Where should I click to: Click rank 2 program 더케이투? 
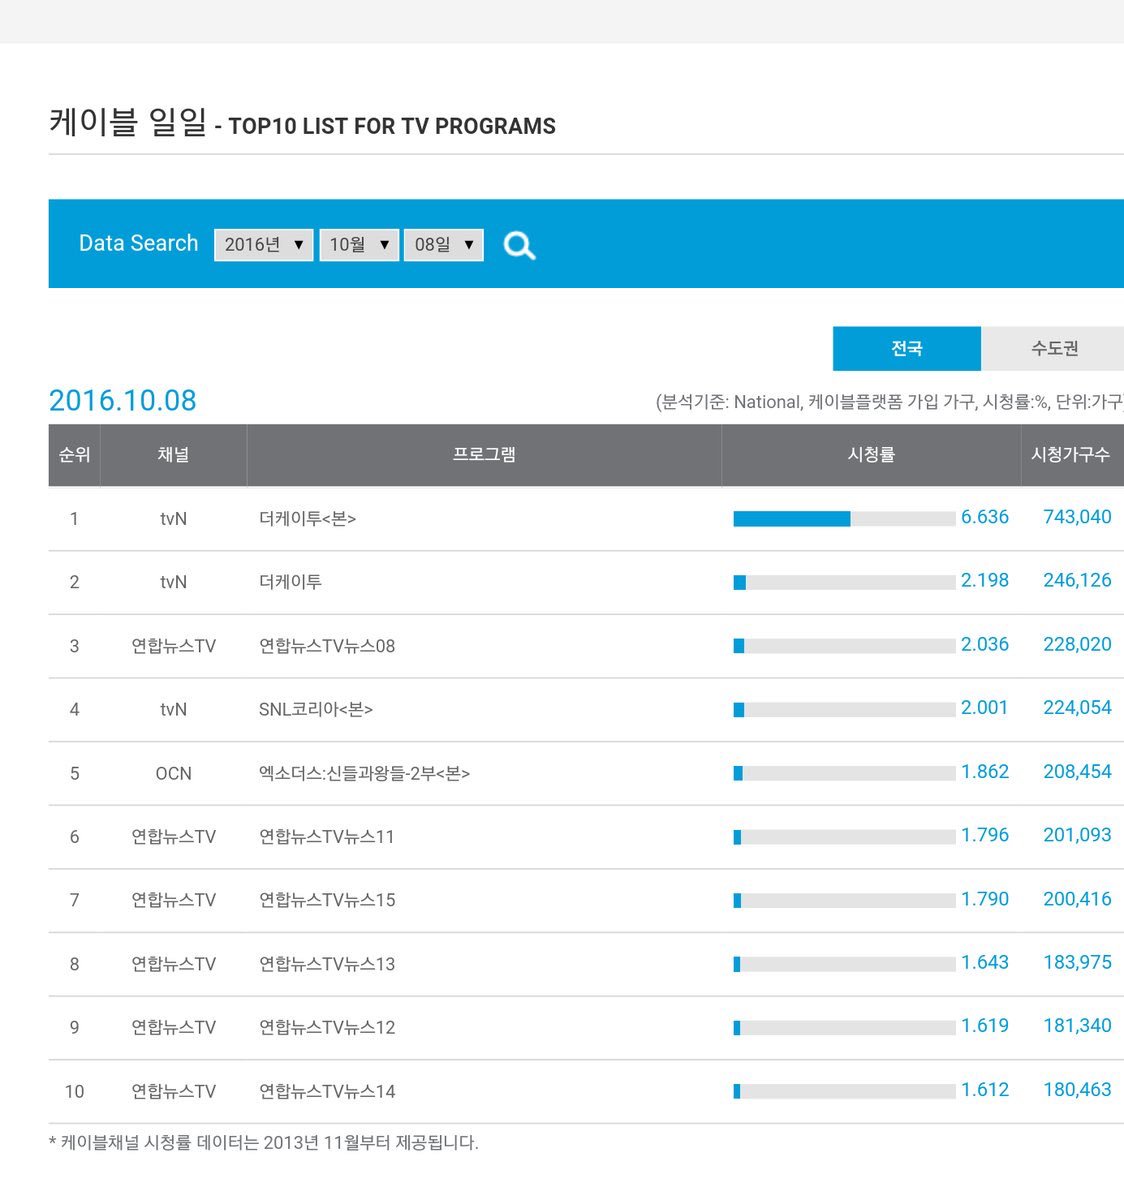coord(290,582)
